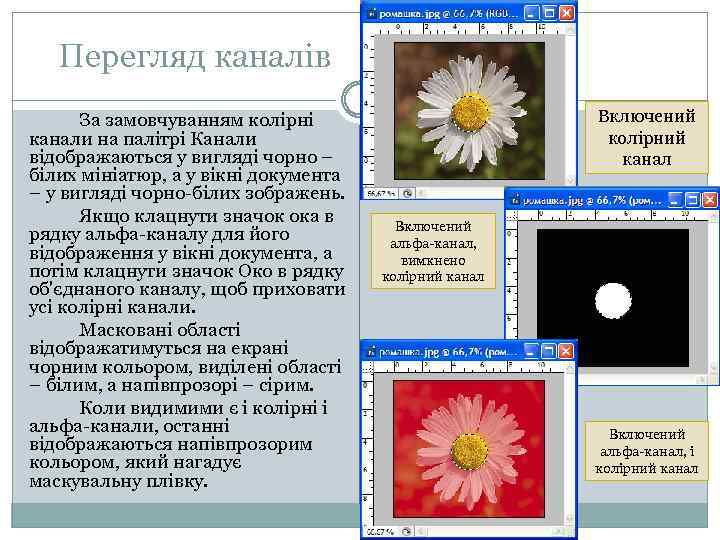
Task: Click the scroll-up arrow in the top daisy window
Action: [x=570, y=29]
